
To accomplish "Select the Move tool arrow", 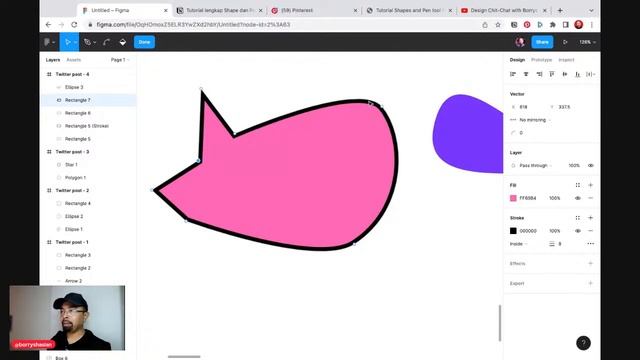I will click(67, 42).
